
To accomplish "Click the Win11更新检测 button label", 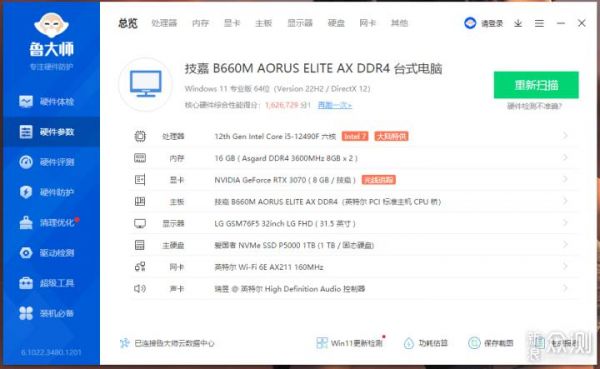I will pyautogui.click(x=356, y=343).
